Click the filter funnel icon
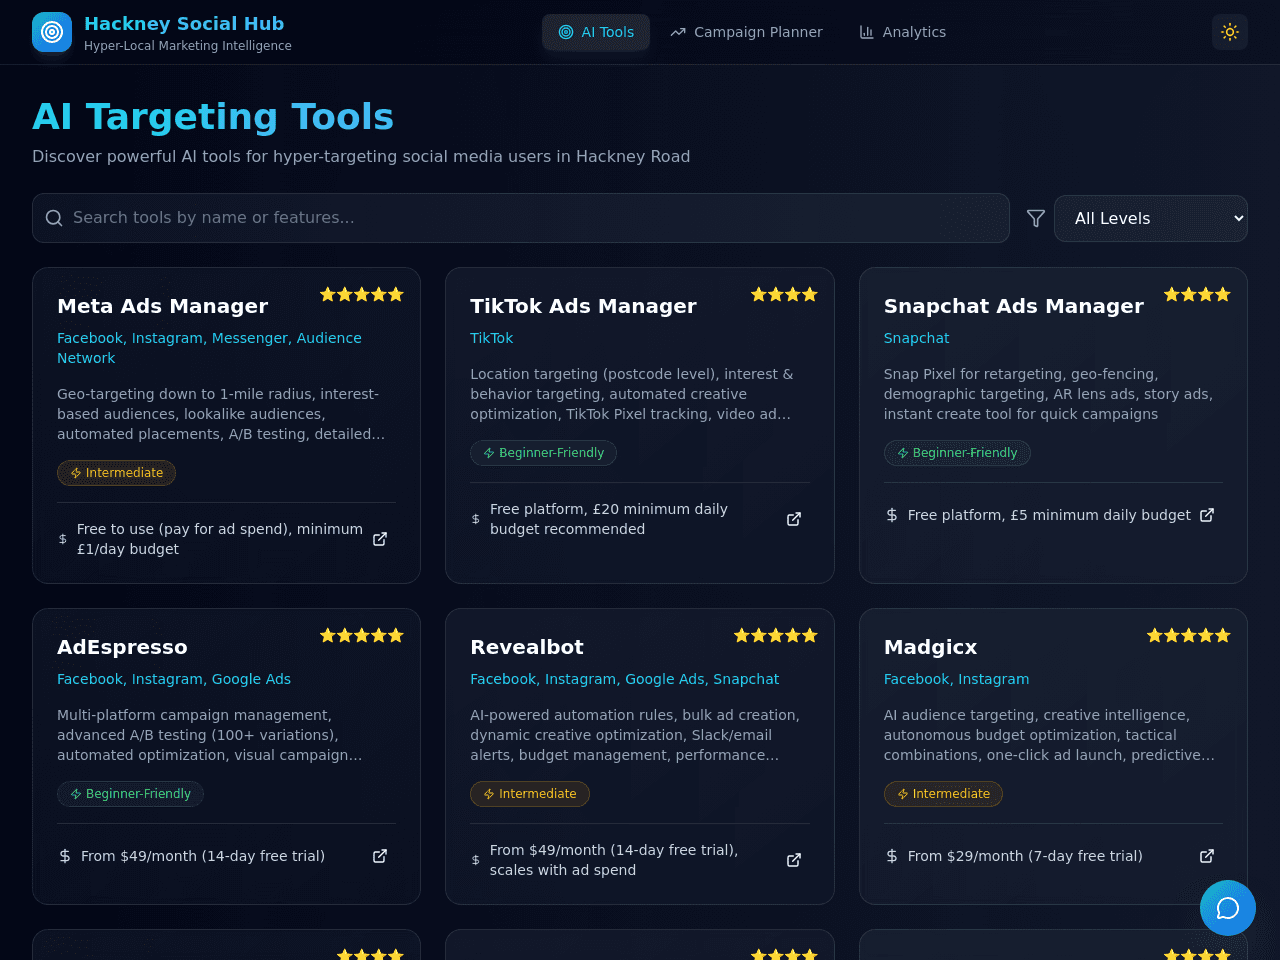1280x960 pixels. pyautogui.click(x=1036, y=218)
